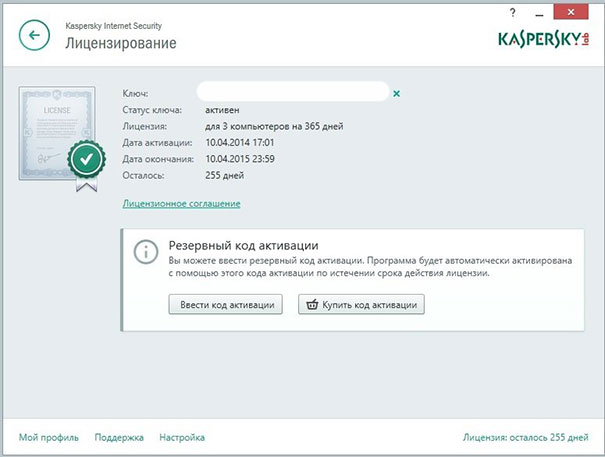Delete the key using the X icon
605x457 pixels.
coord(397,93)
